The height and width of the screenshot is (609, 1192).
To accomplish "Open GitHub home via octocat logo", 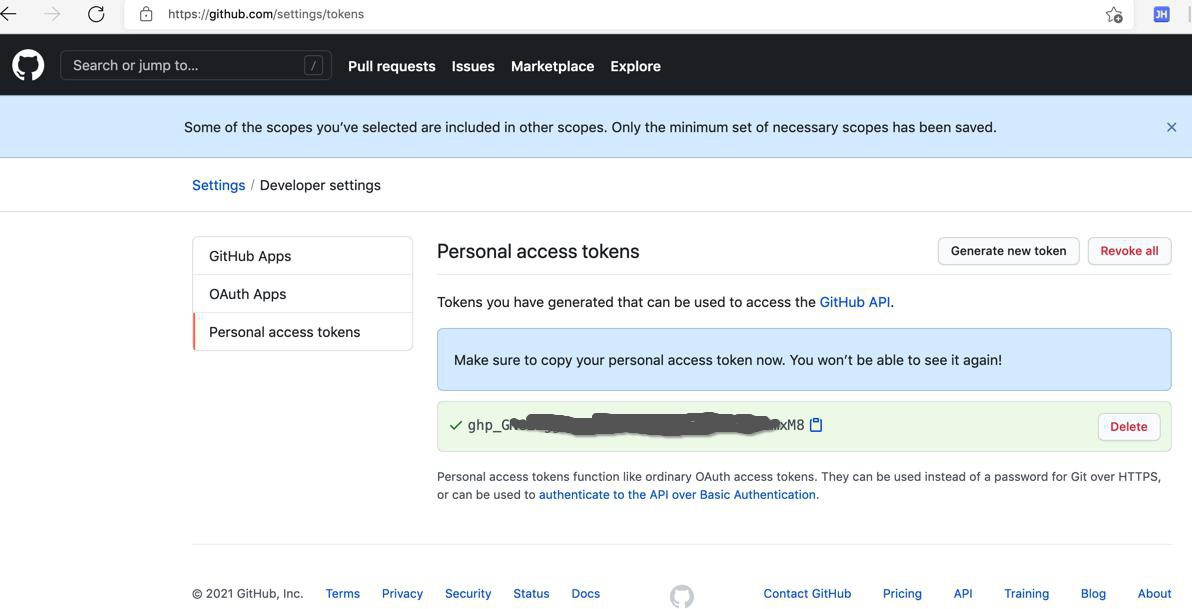I will click(x=28, y=65).
